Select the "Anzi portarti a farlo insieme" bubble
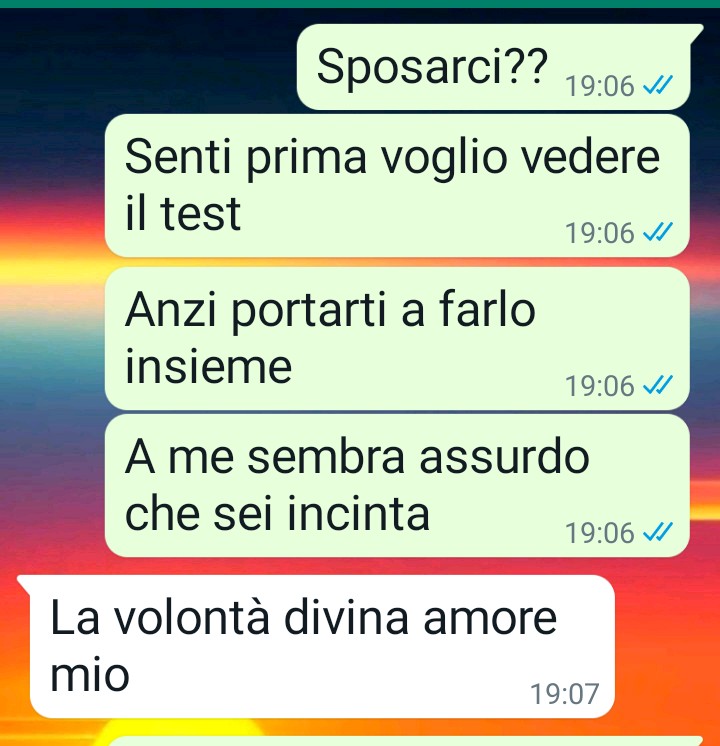Viewport: 720px width, 746px height. 397,338
